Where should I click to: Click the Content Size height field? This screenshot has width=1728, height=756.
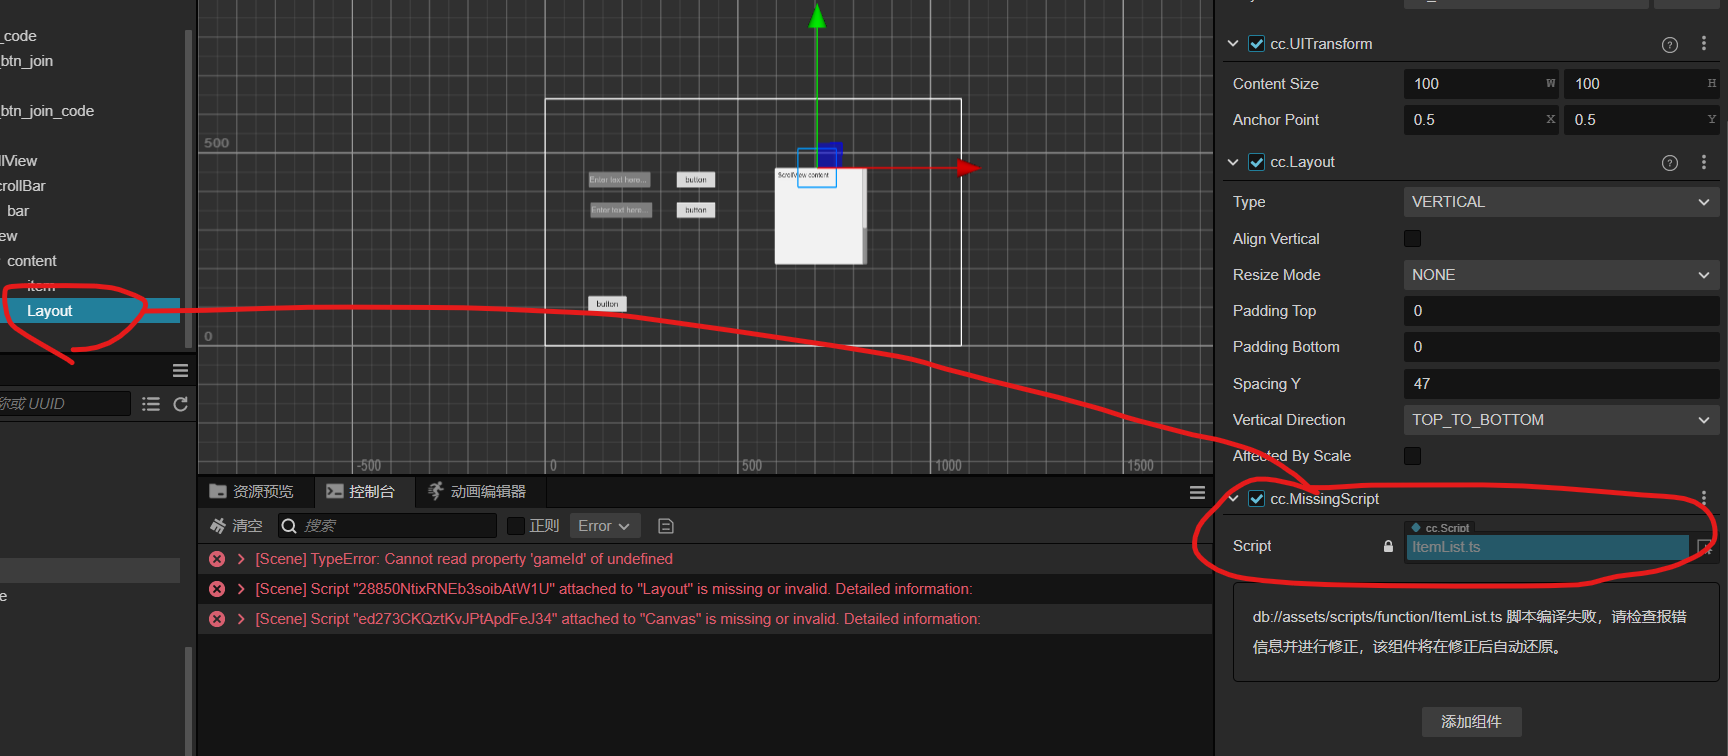(1642, 84)
